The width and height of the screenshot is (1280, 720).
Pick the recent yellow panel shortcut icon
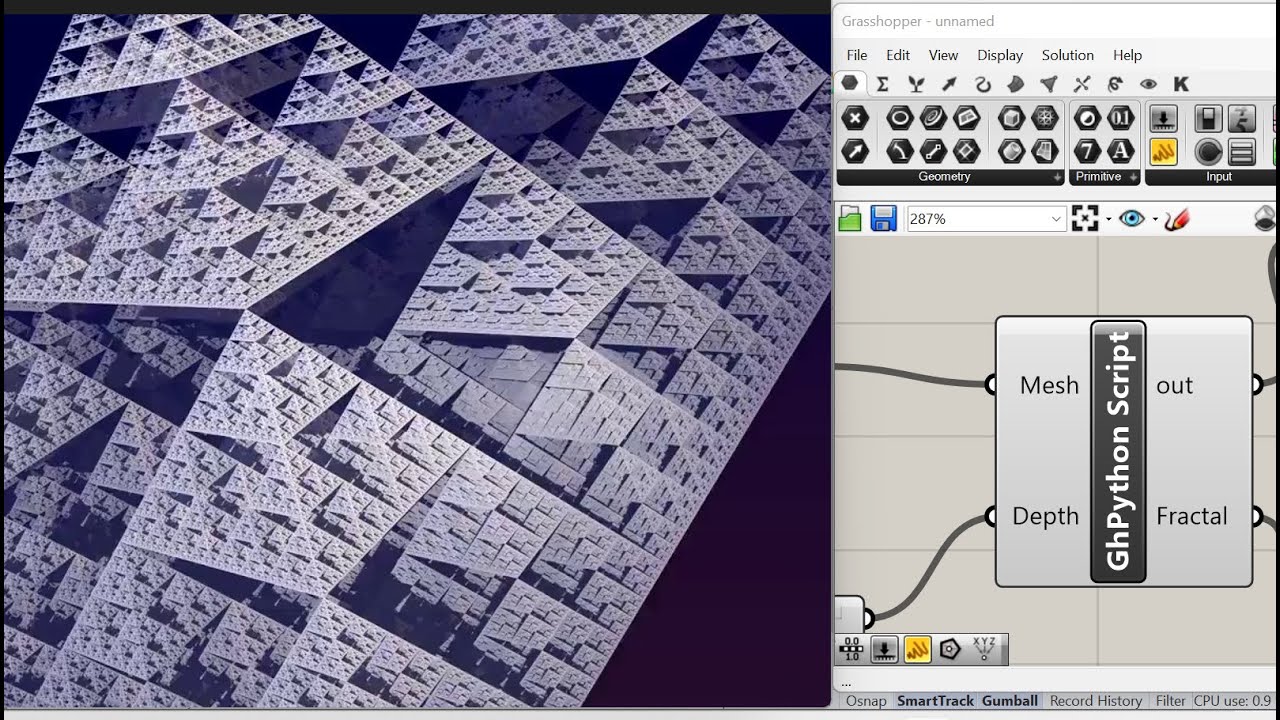tap(917, 650)
